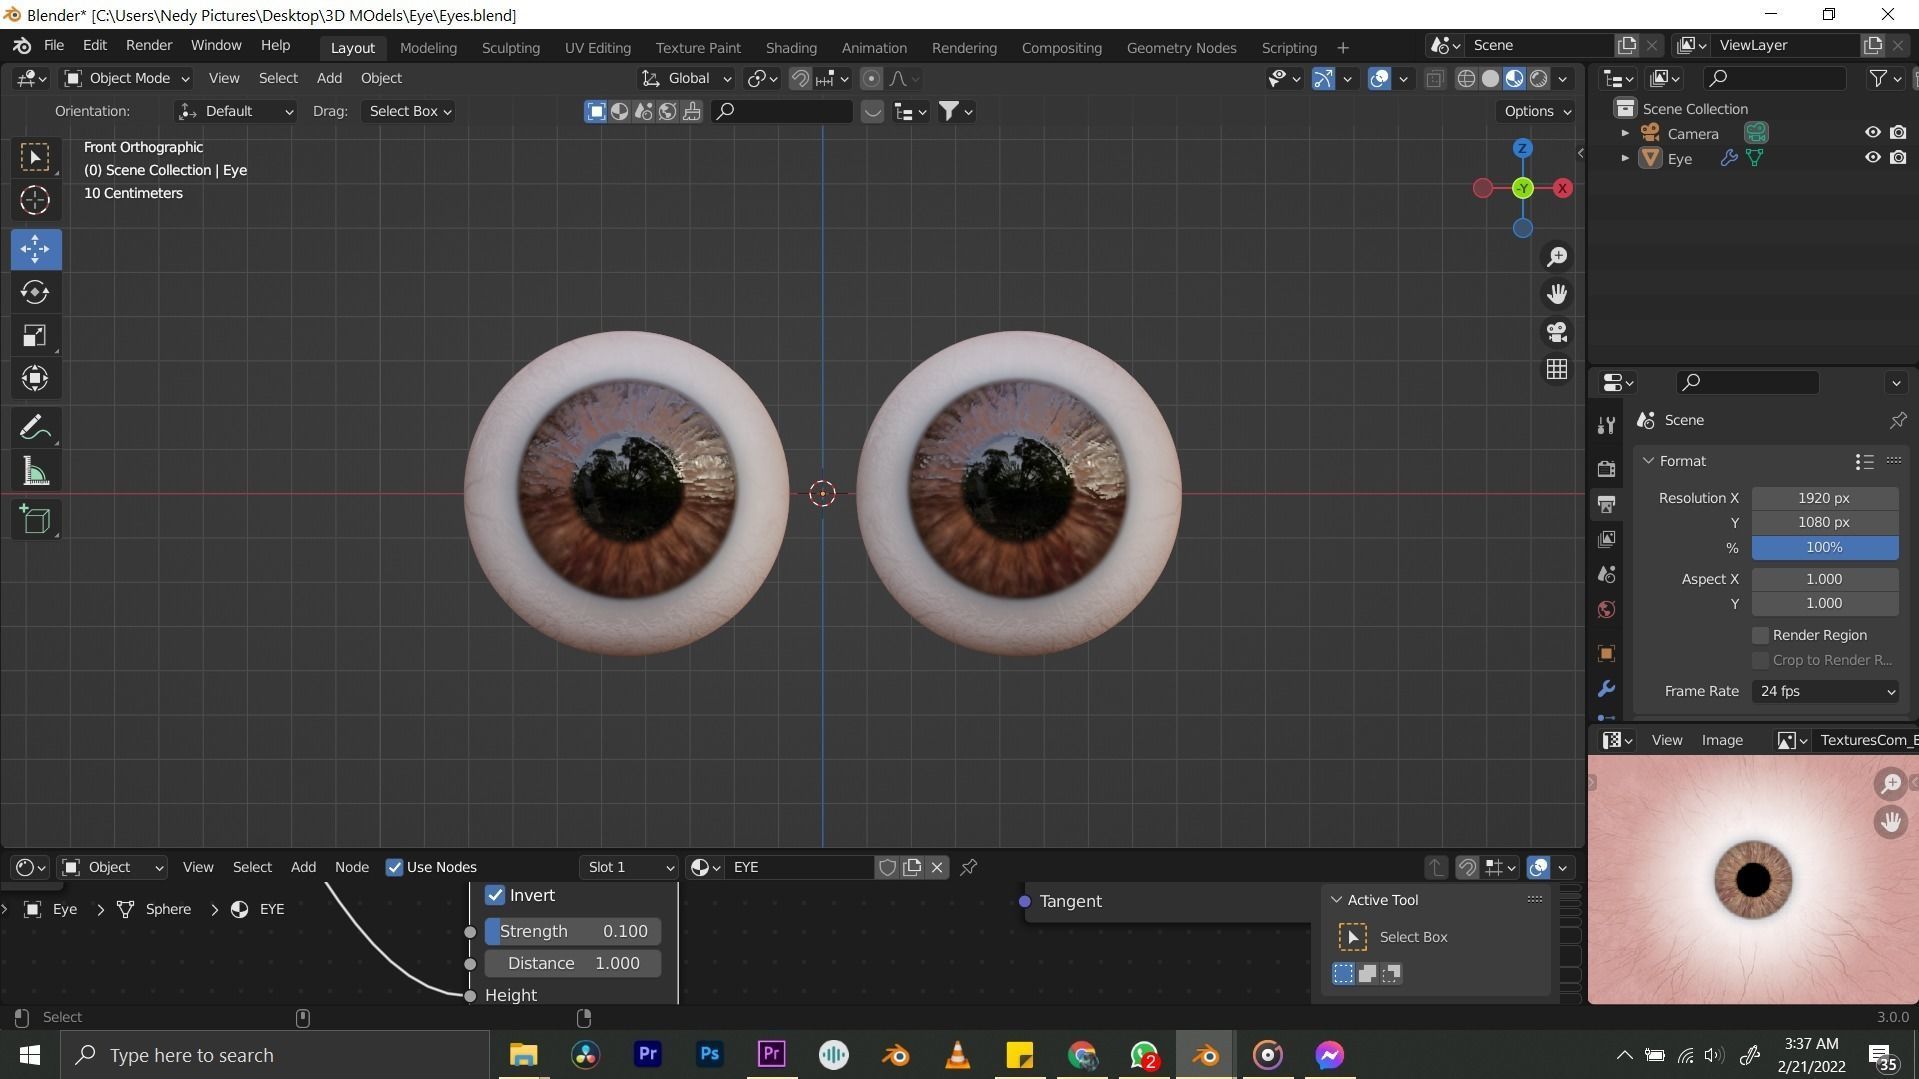This screenshot has width=1919, height=1079.
Task: Select the Measure tool
Action: pos(35,471)
